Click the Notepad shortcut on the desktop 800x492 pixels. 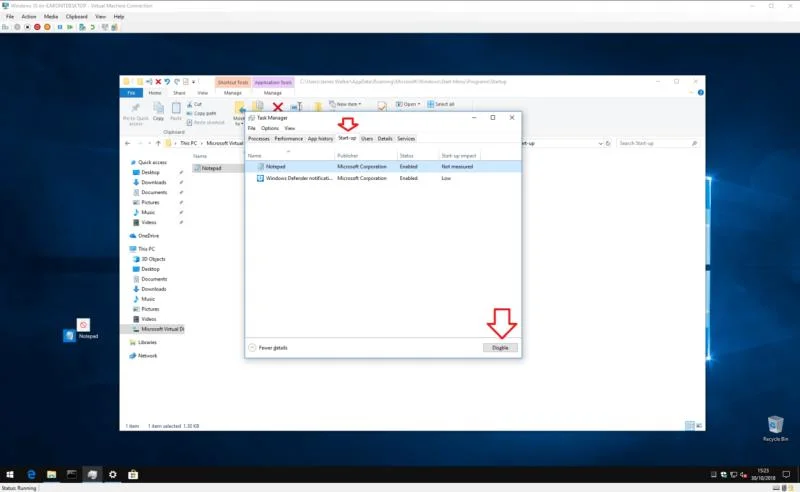80,331
